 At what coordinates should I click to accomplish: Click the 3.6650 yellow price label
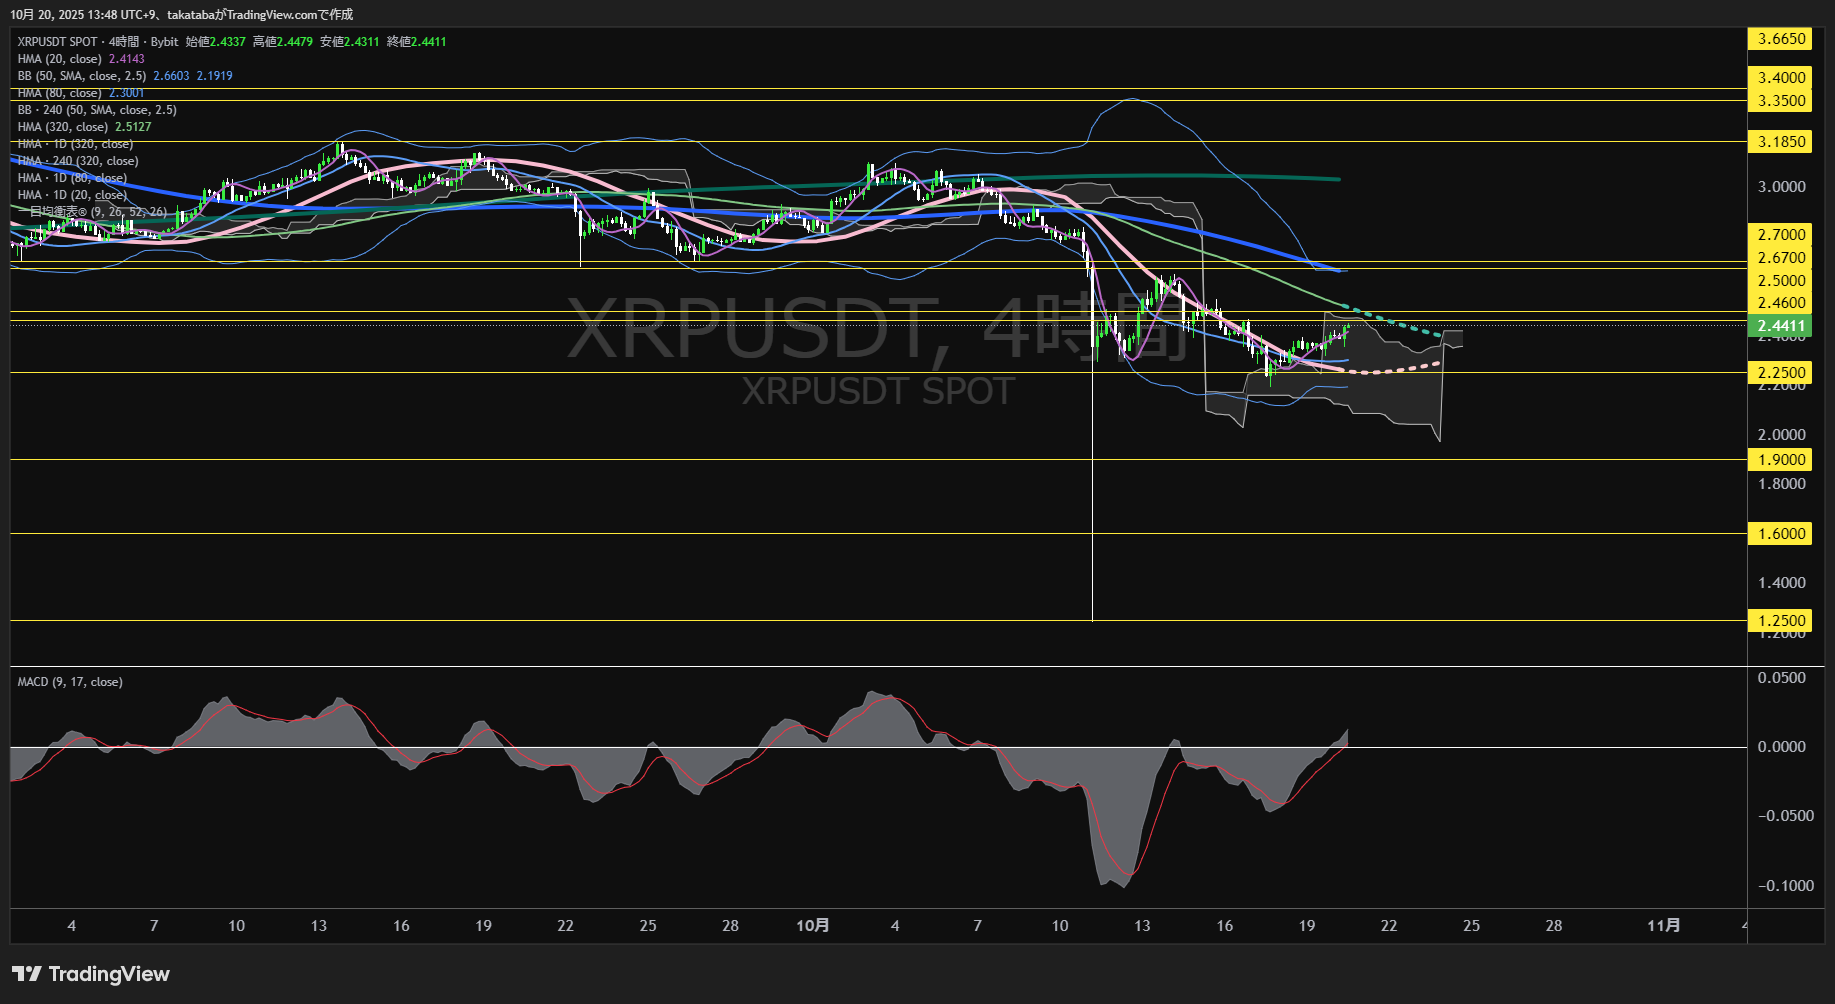pyautogui.click(x=1781, y=39)
